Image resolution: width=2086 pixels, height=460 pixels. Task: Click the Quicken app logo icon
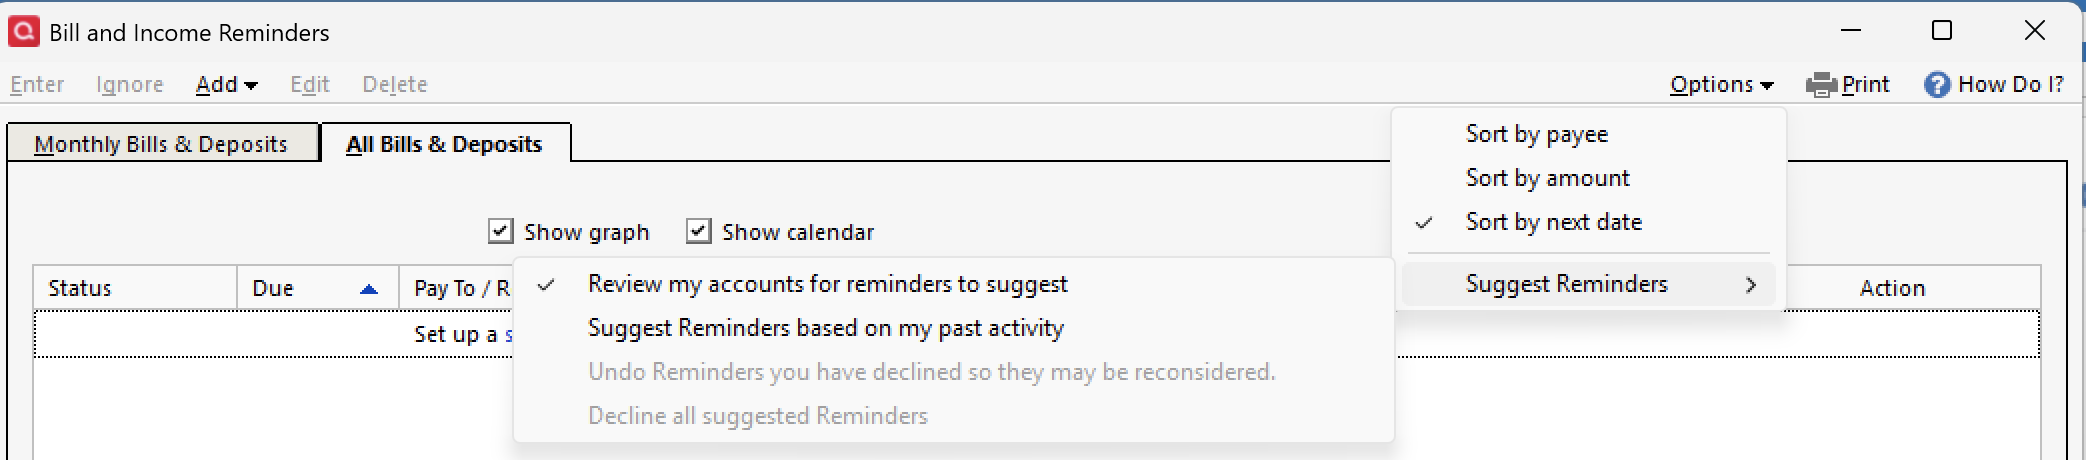point(23,31)
